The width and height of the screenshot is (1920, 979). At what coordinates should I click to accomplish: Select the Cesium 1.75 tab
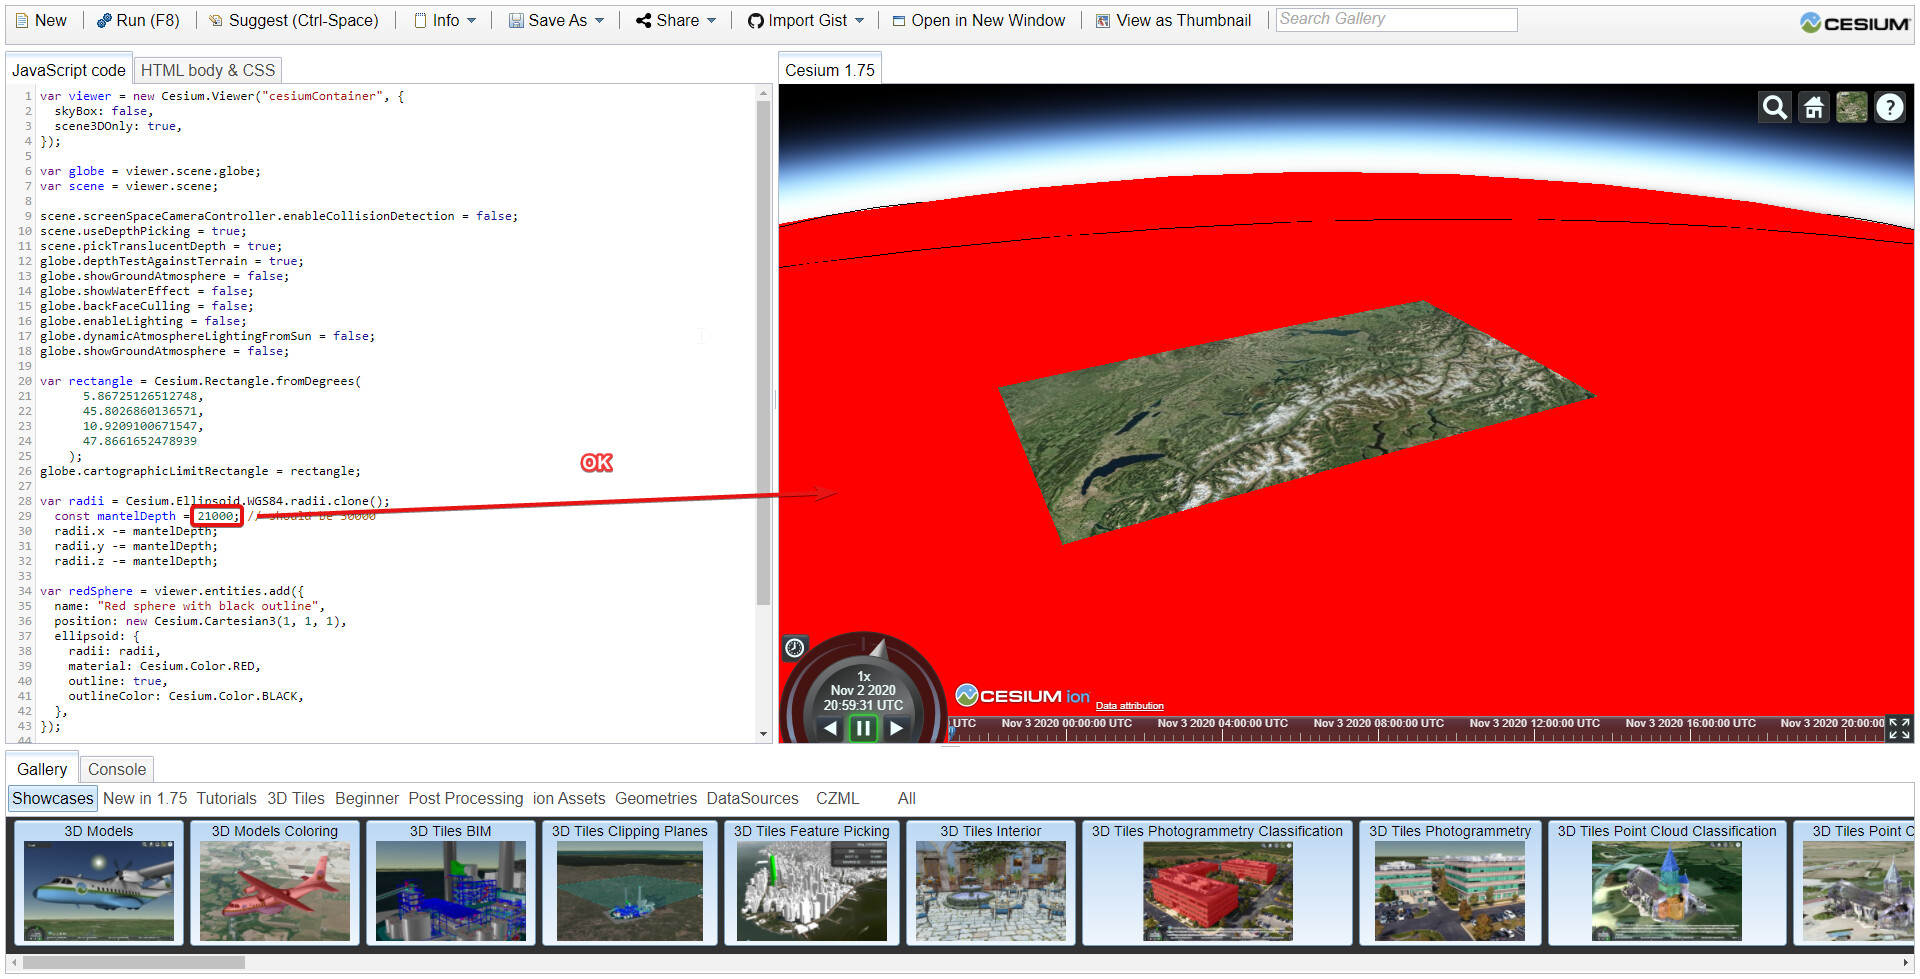click(830, 70)
